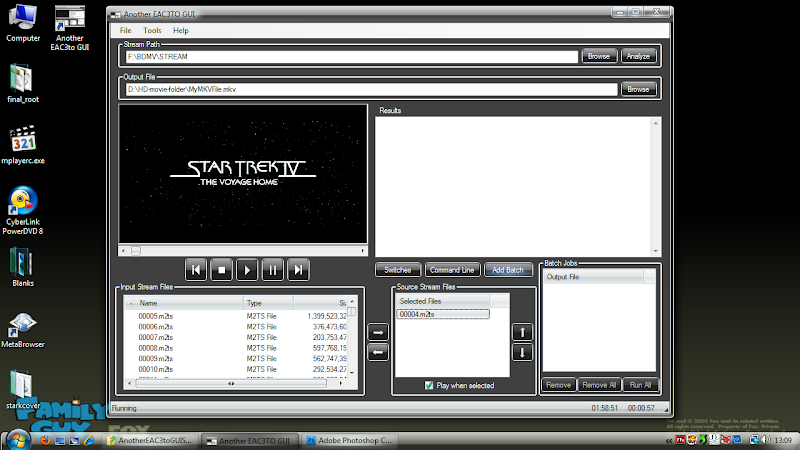This screenshot has width=800, height=450.
Task: Launch Internet Explorer from quick launch
Action: [x=89, y=440]
